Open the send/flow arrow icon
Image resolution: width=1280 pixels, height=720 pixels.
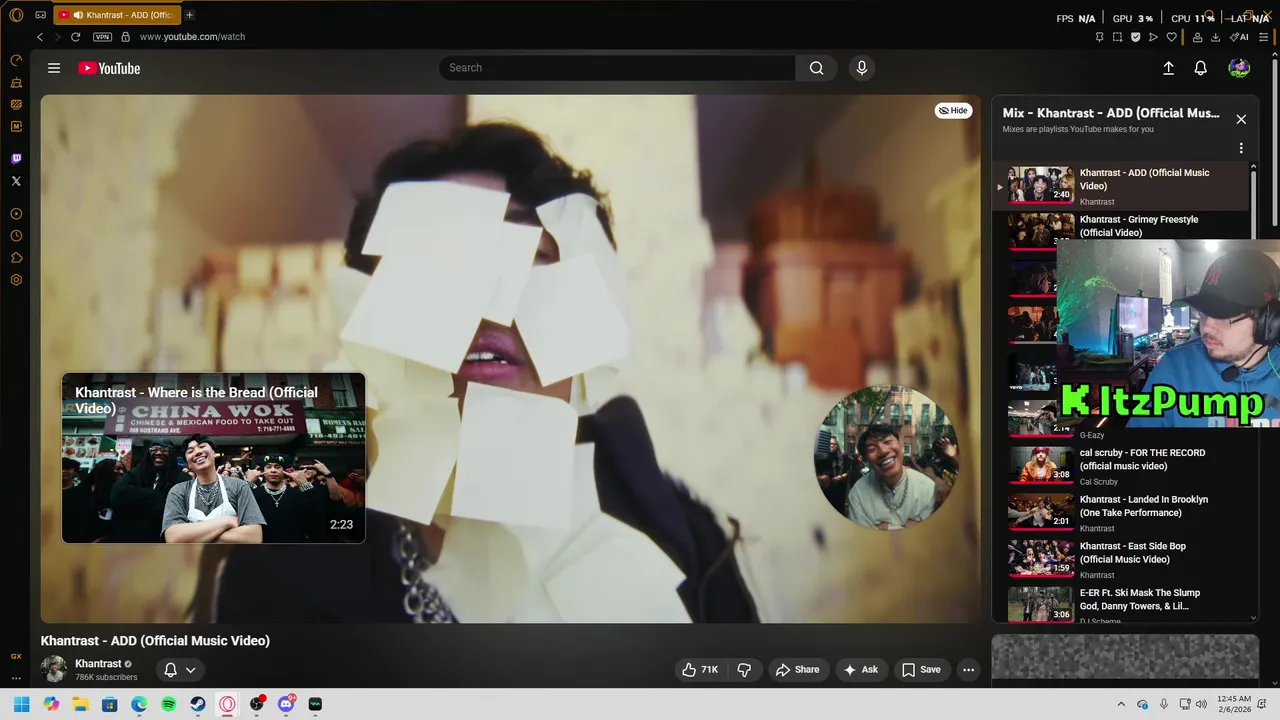(x=1153, y=37)
